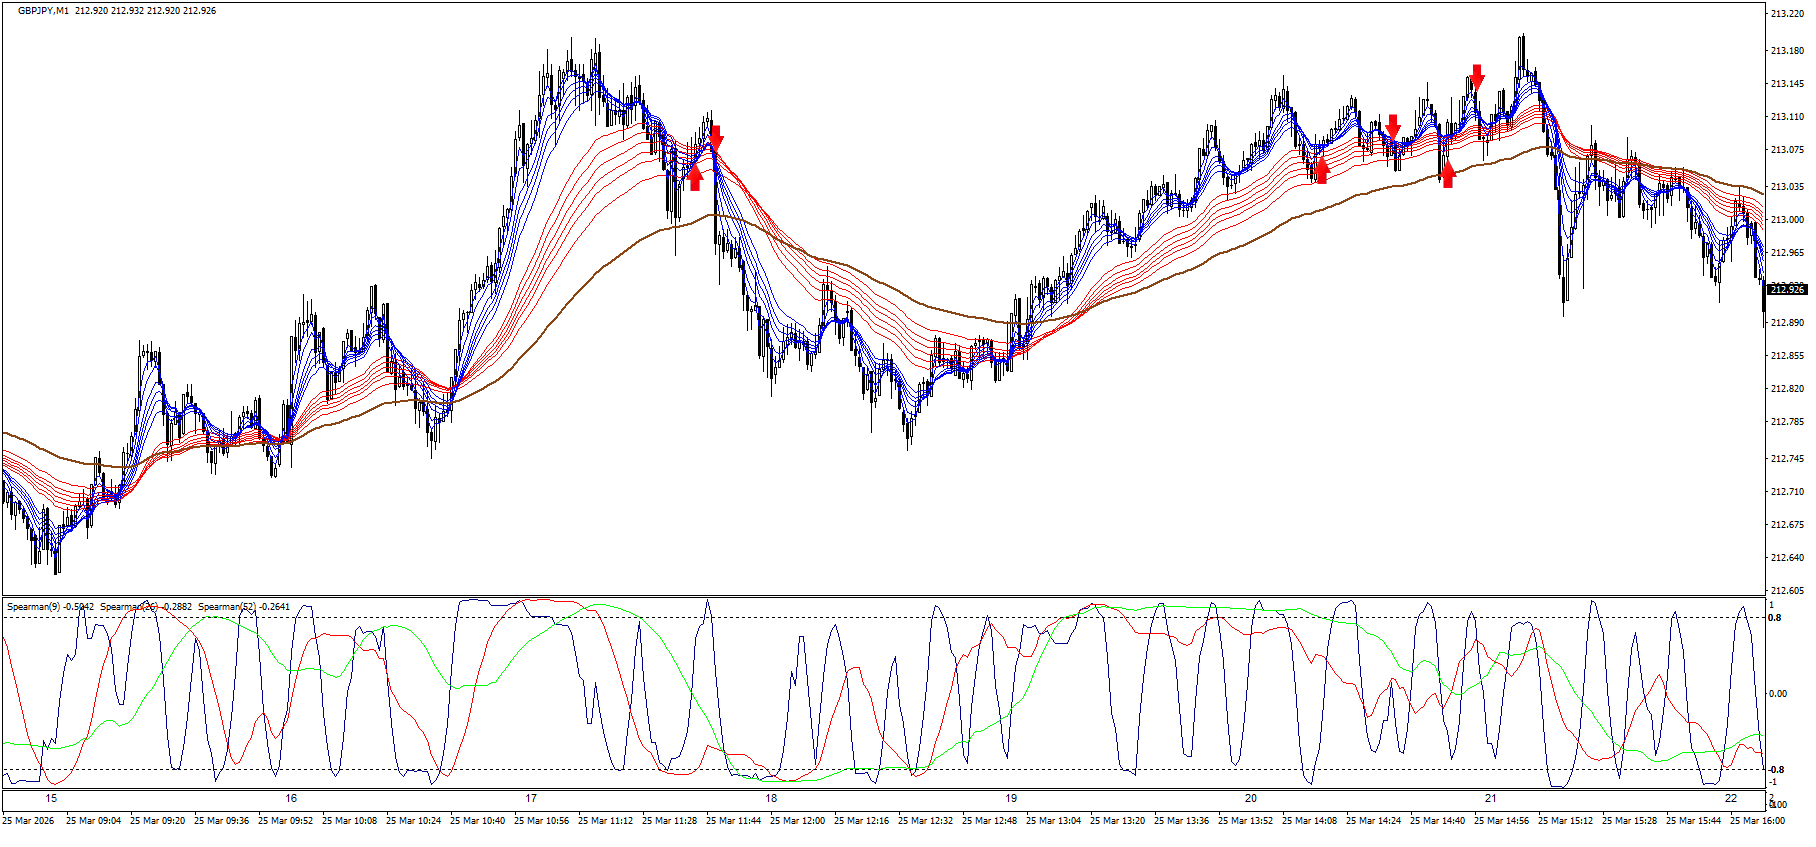Click the 0.8 level on Spearman scale
1816x847 pixels.
point(1775,618)
